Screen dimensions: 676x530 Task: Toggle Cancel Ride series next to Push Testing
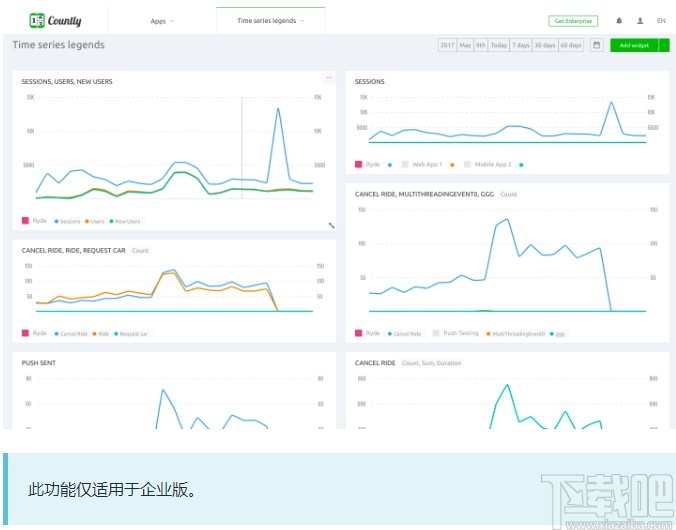pos(404,334)
